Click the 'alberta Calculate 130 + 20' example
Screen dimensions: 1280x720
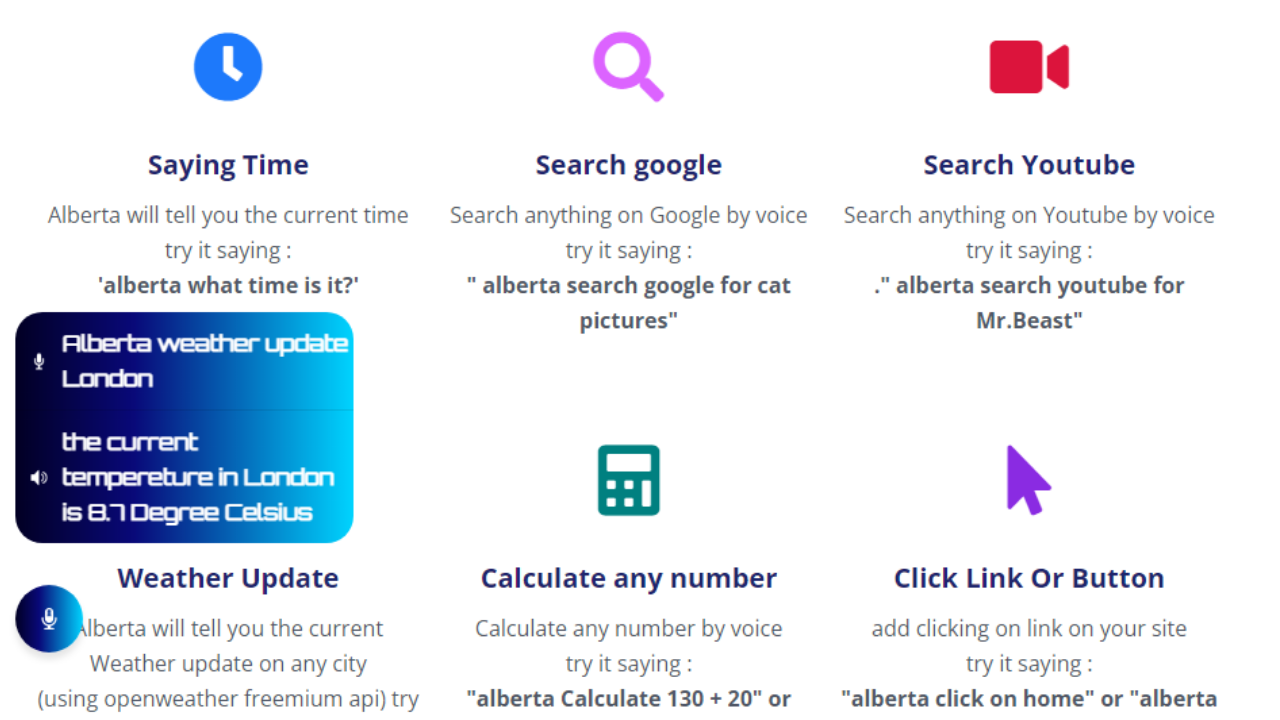[x=628, y=698]
